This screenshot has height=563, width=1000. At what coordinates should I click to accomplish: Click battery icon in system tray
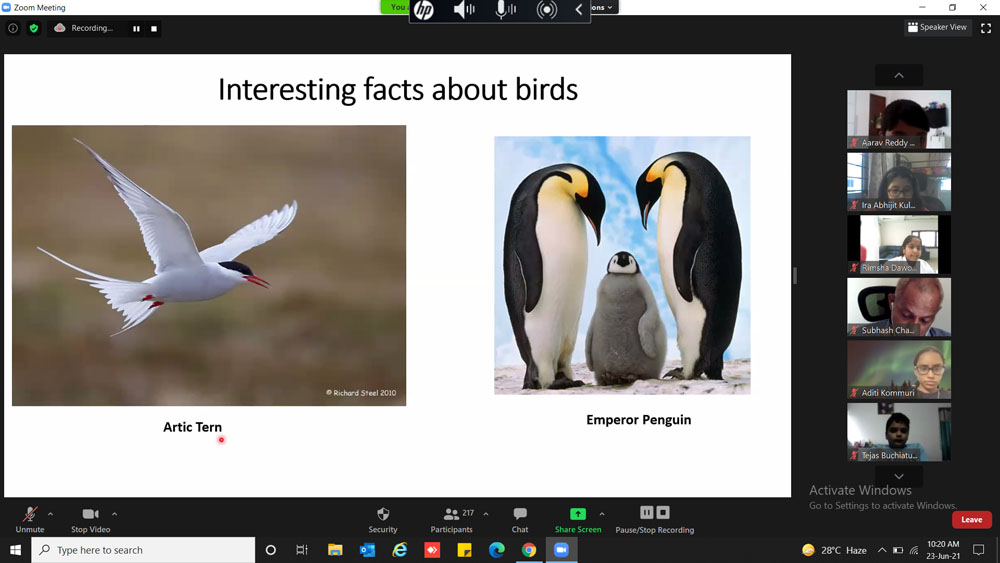[x=897, y=550]
